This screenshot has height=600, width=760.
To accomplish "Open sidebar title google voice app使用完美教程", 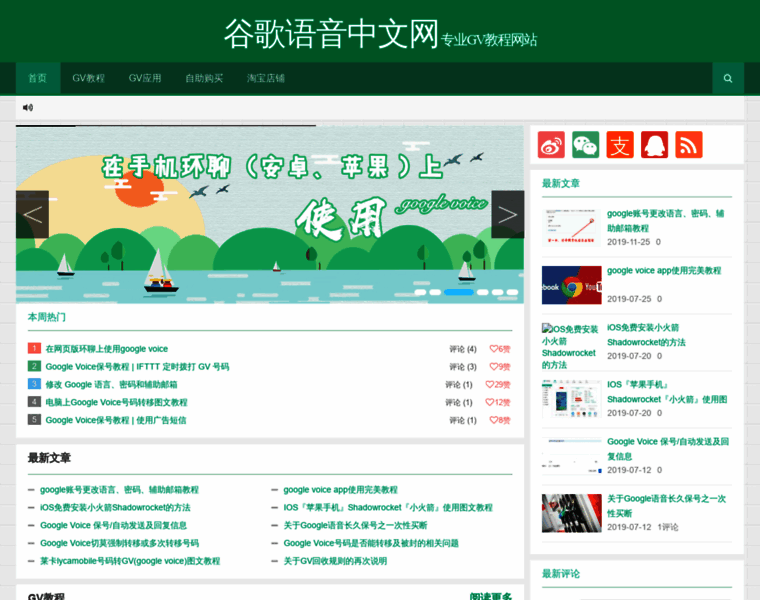I will point(664,270).
